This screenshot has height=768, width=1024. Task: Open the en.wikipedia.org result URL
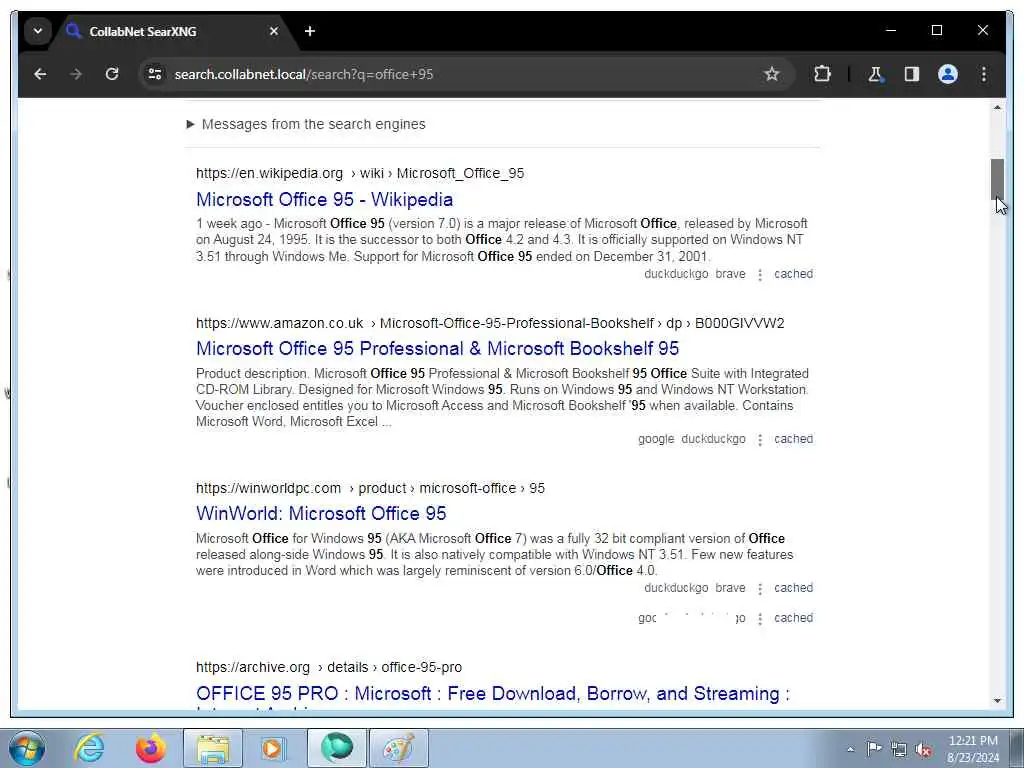click(x=360, y=173)
